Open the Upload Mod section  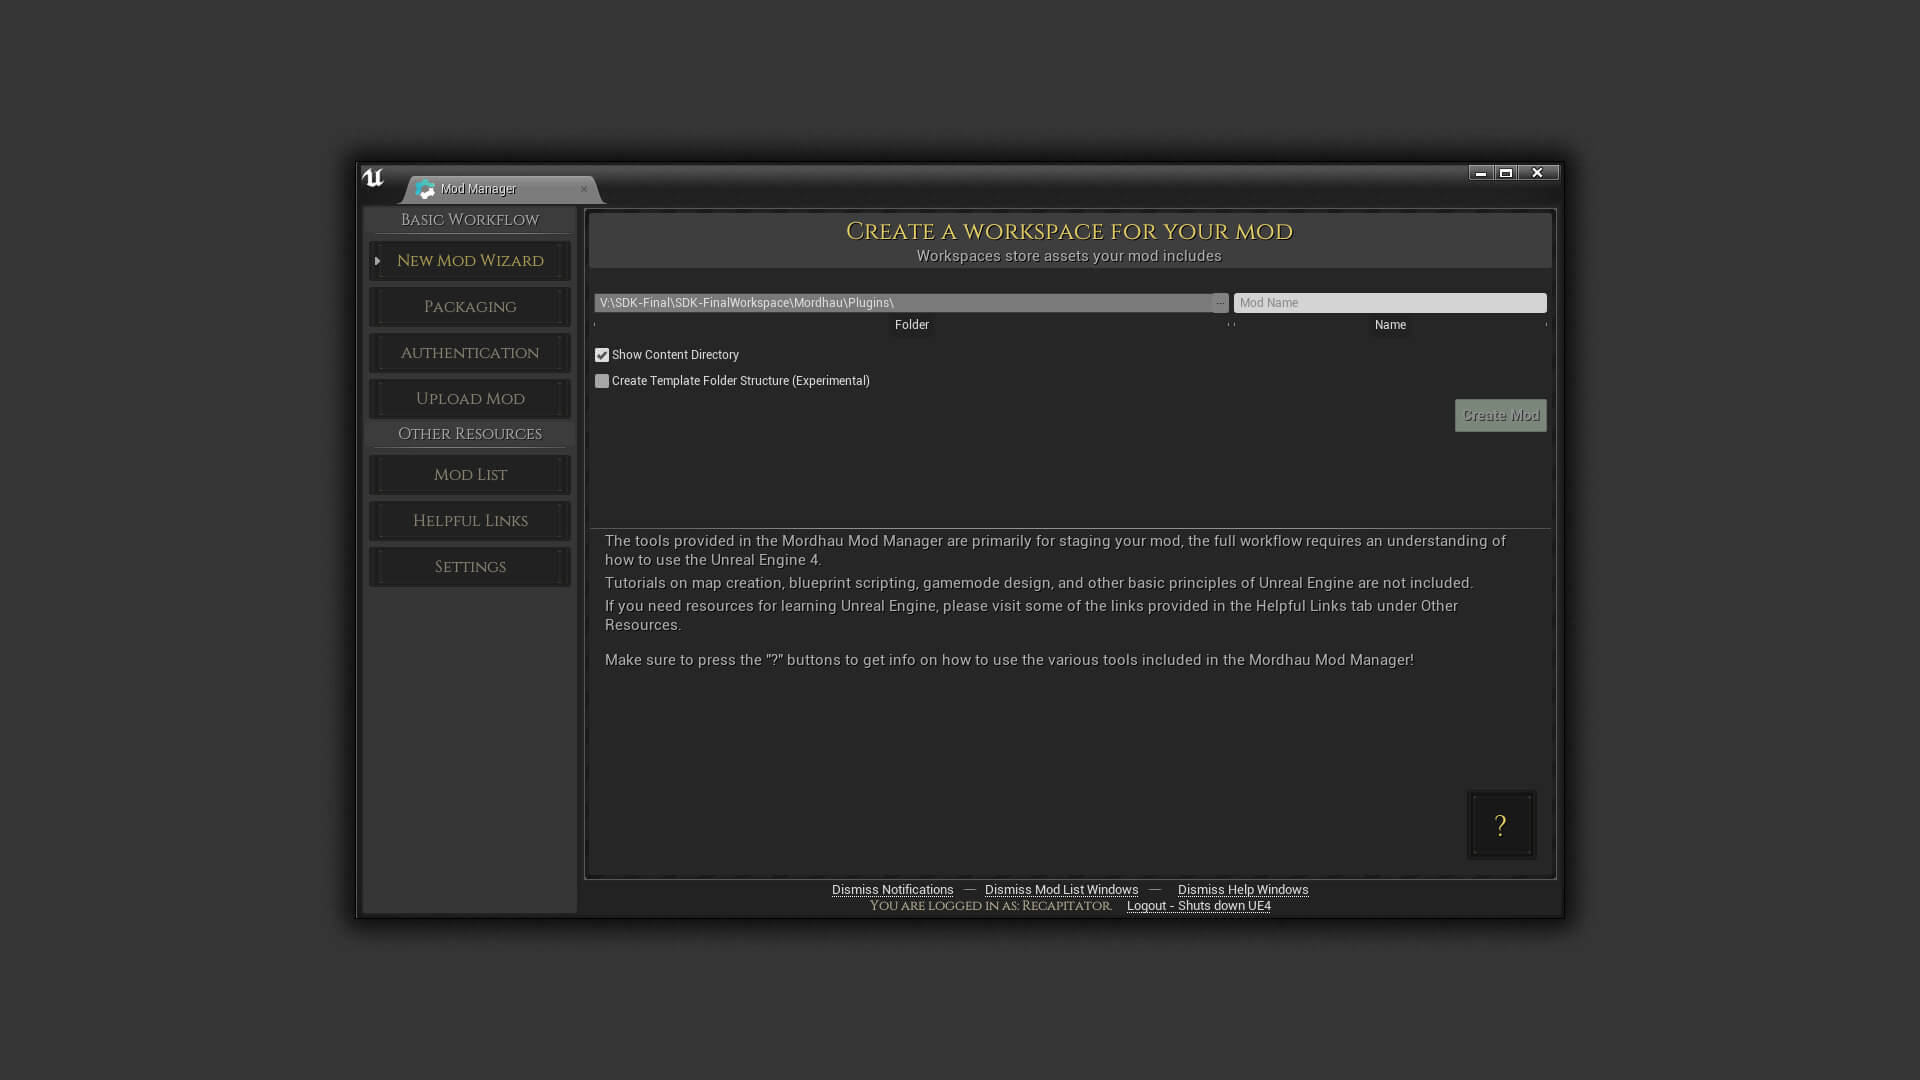coord(469,399)
